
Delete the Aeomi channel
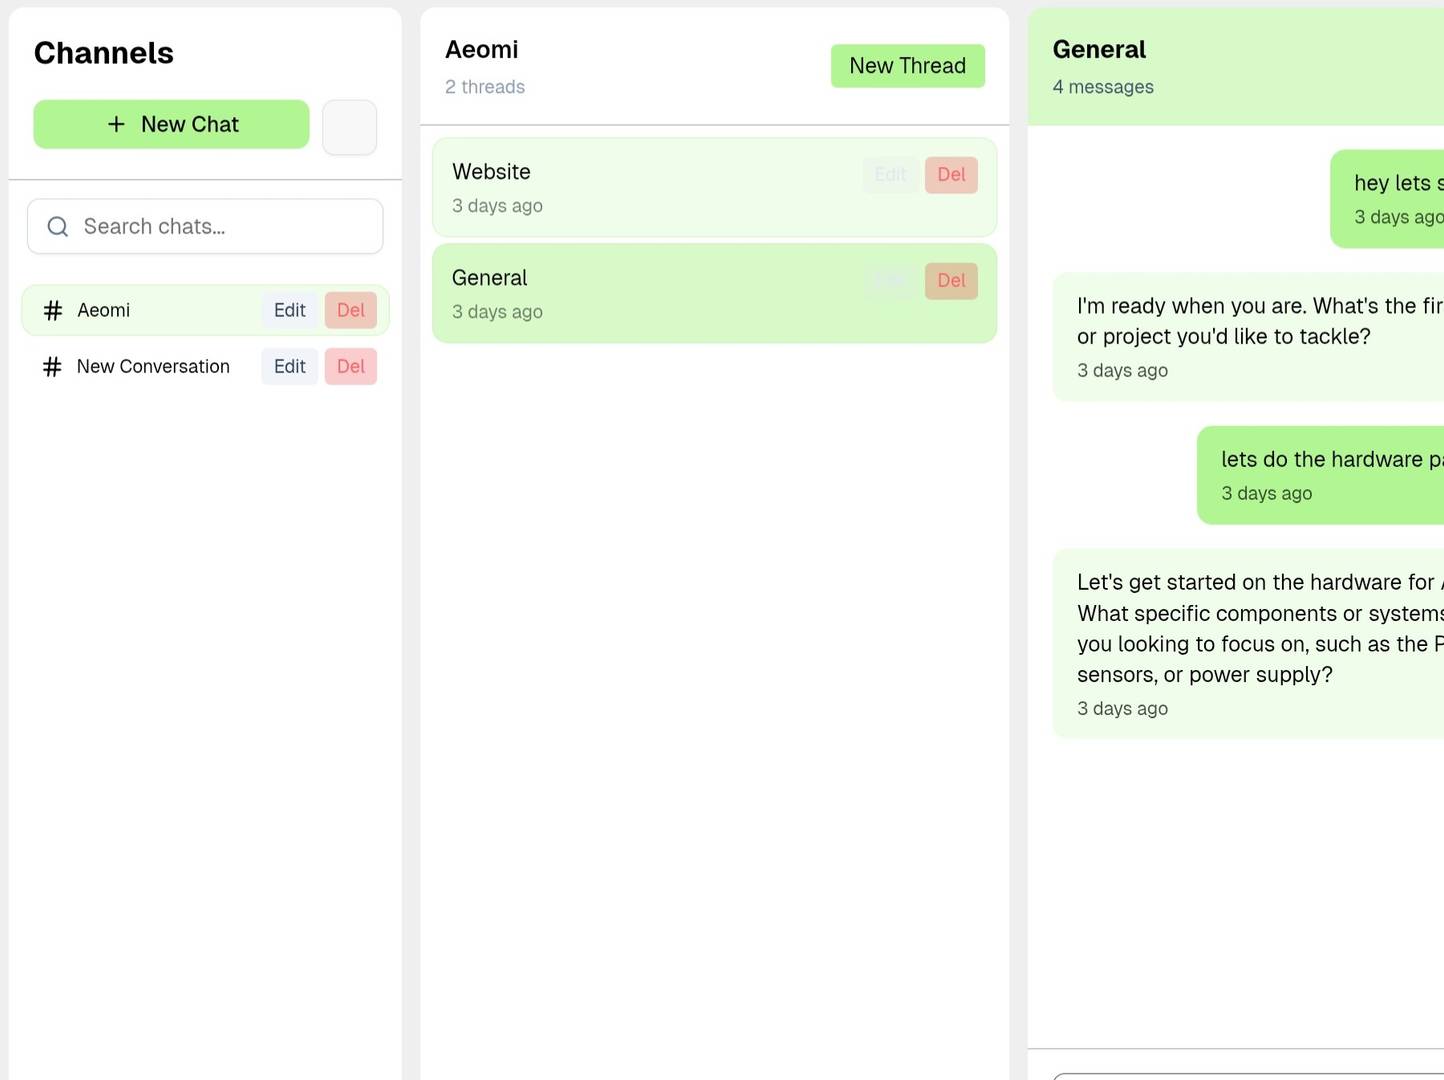351,311
